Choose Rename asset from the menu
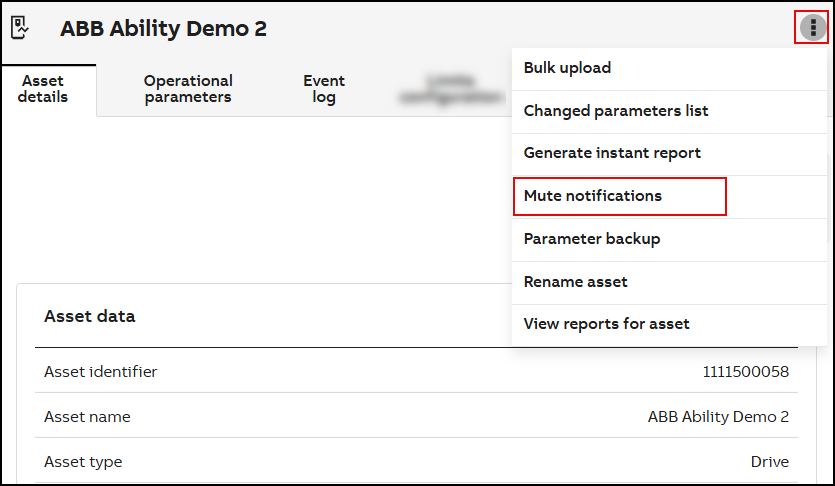 pyautogui.click(x=575, y=282)
